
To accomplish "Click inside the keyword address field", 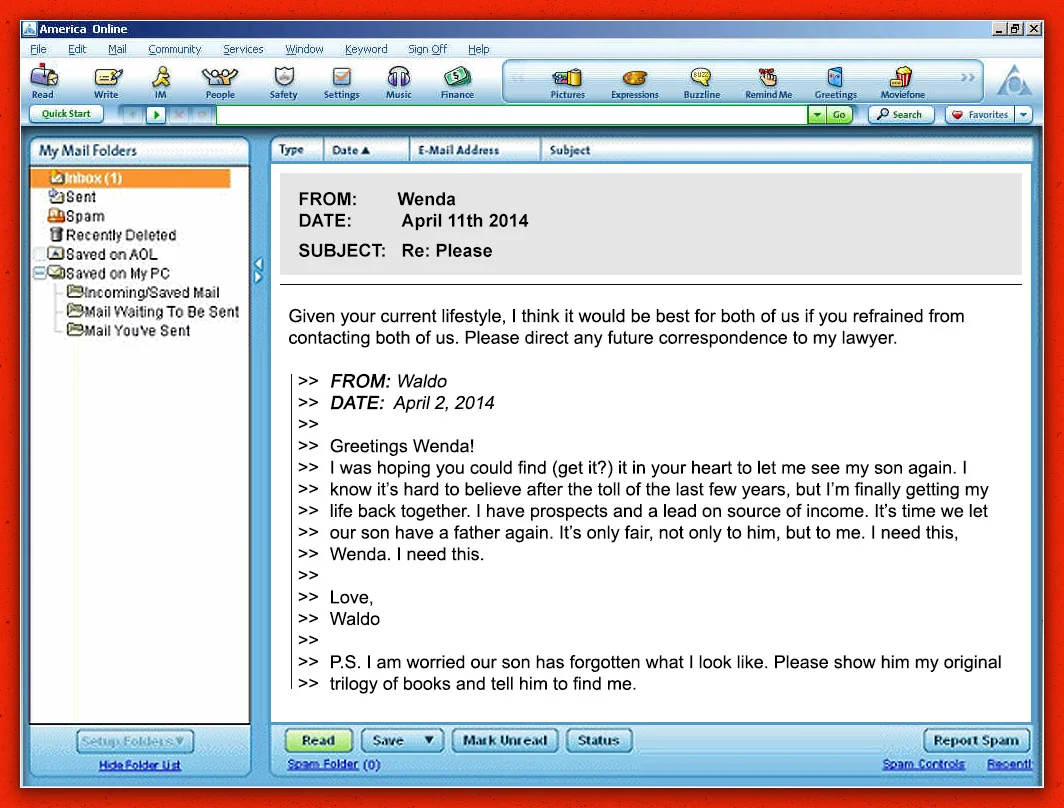I will pos(512,115).
